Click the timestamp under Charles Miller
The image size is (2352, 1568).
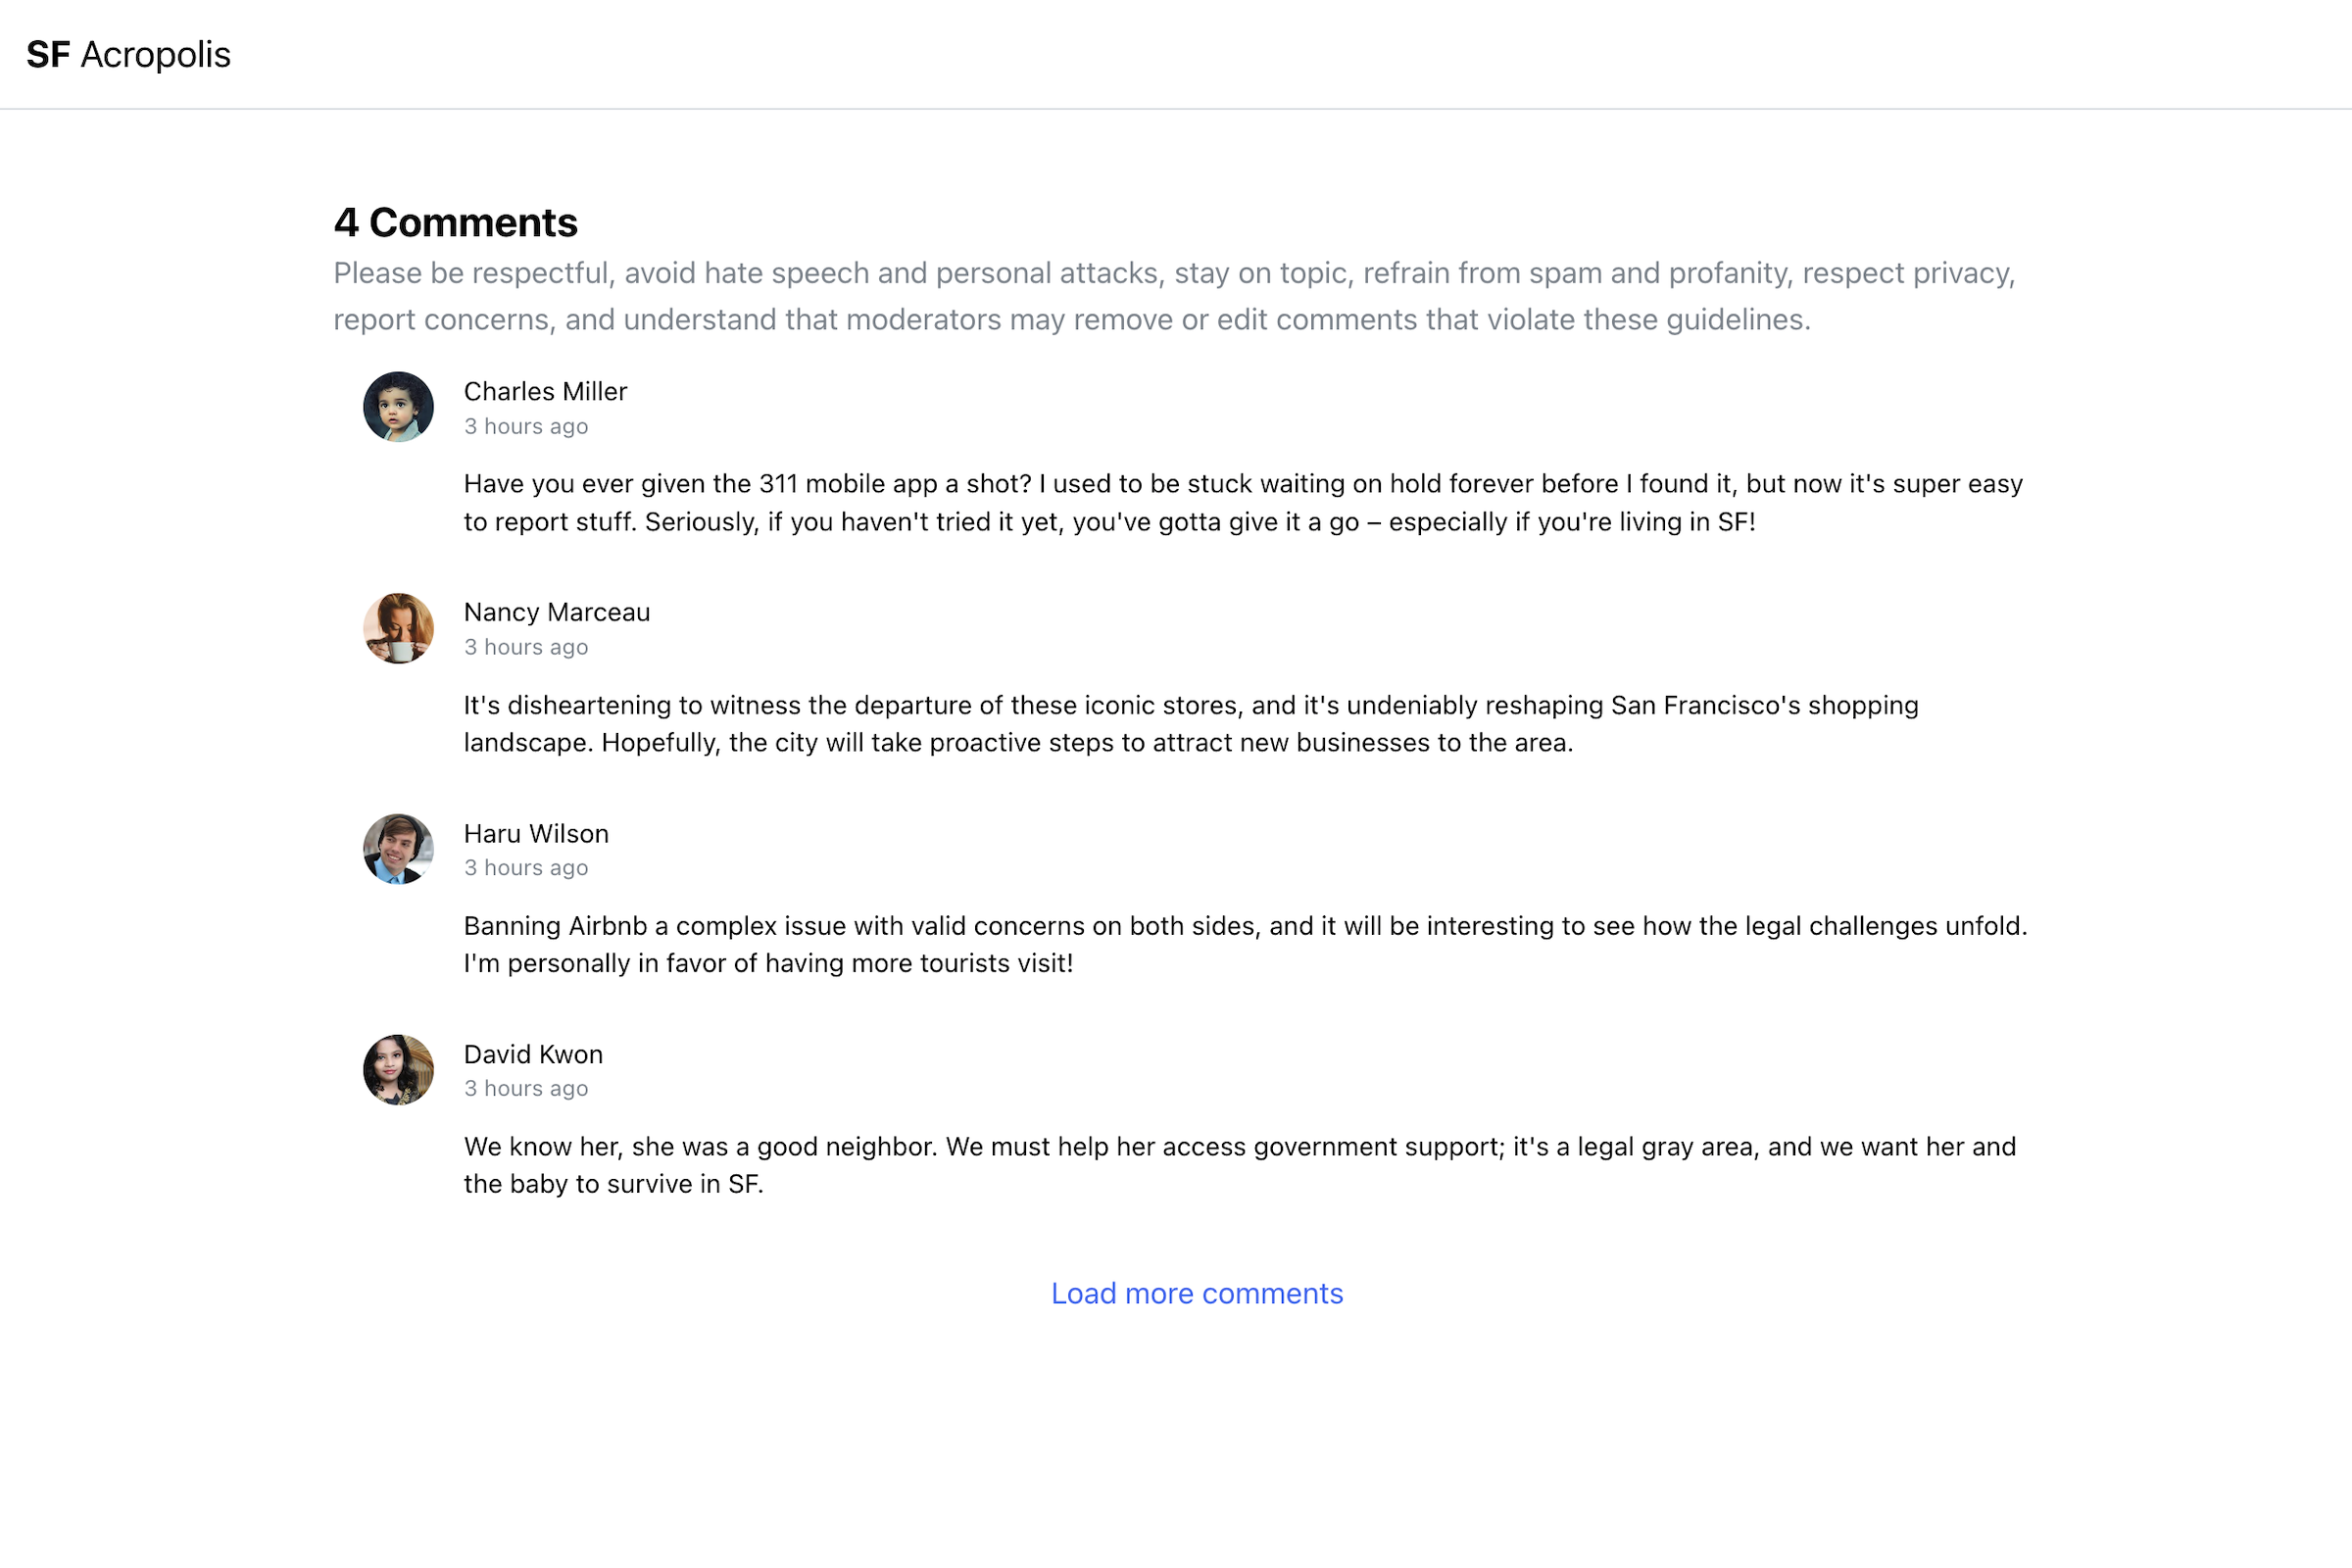(x=526, y=426)
